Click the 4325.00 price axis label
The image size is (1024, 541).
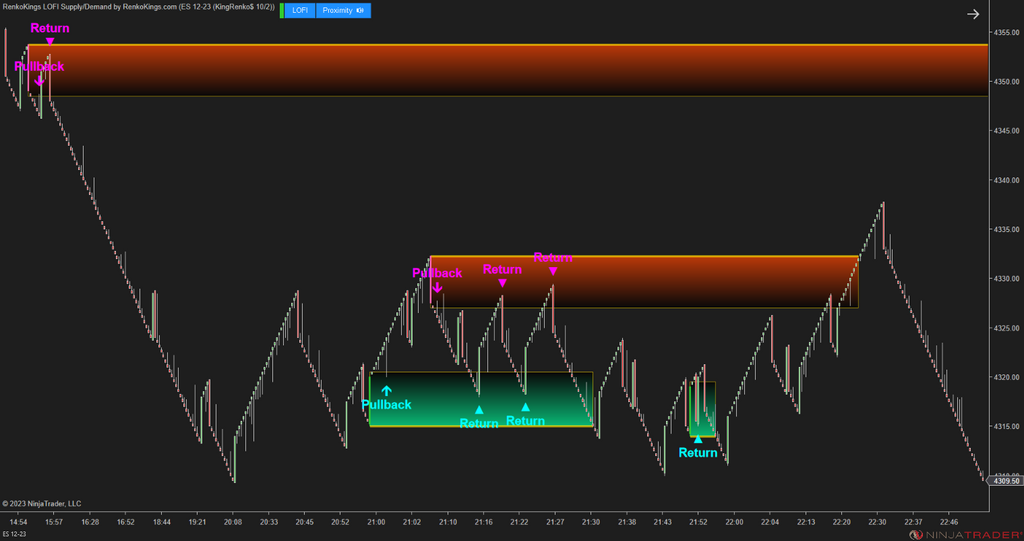(1006, 328)
